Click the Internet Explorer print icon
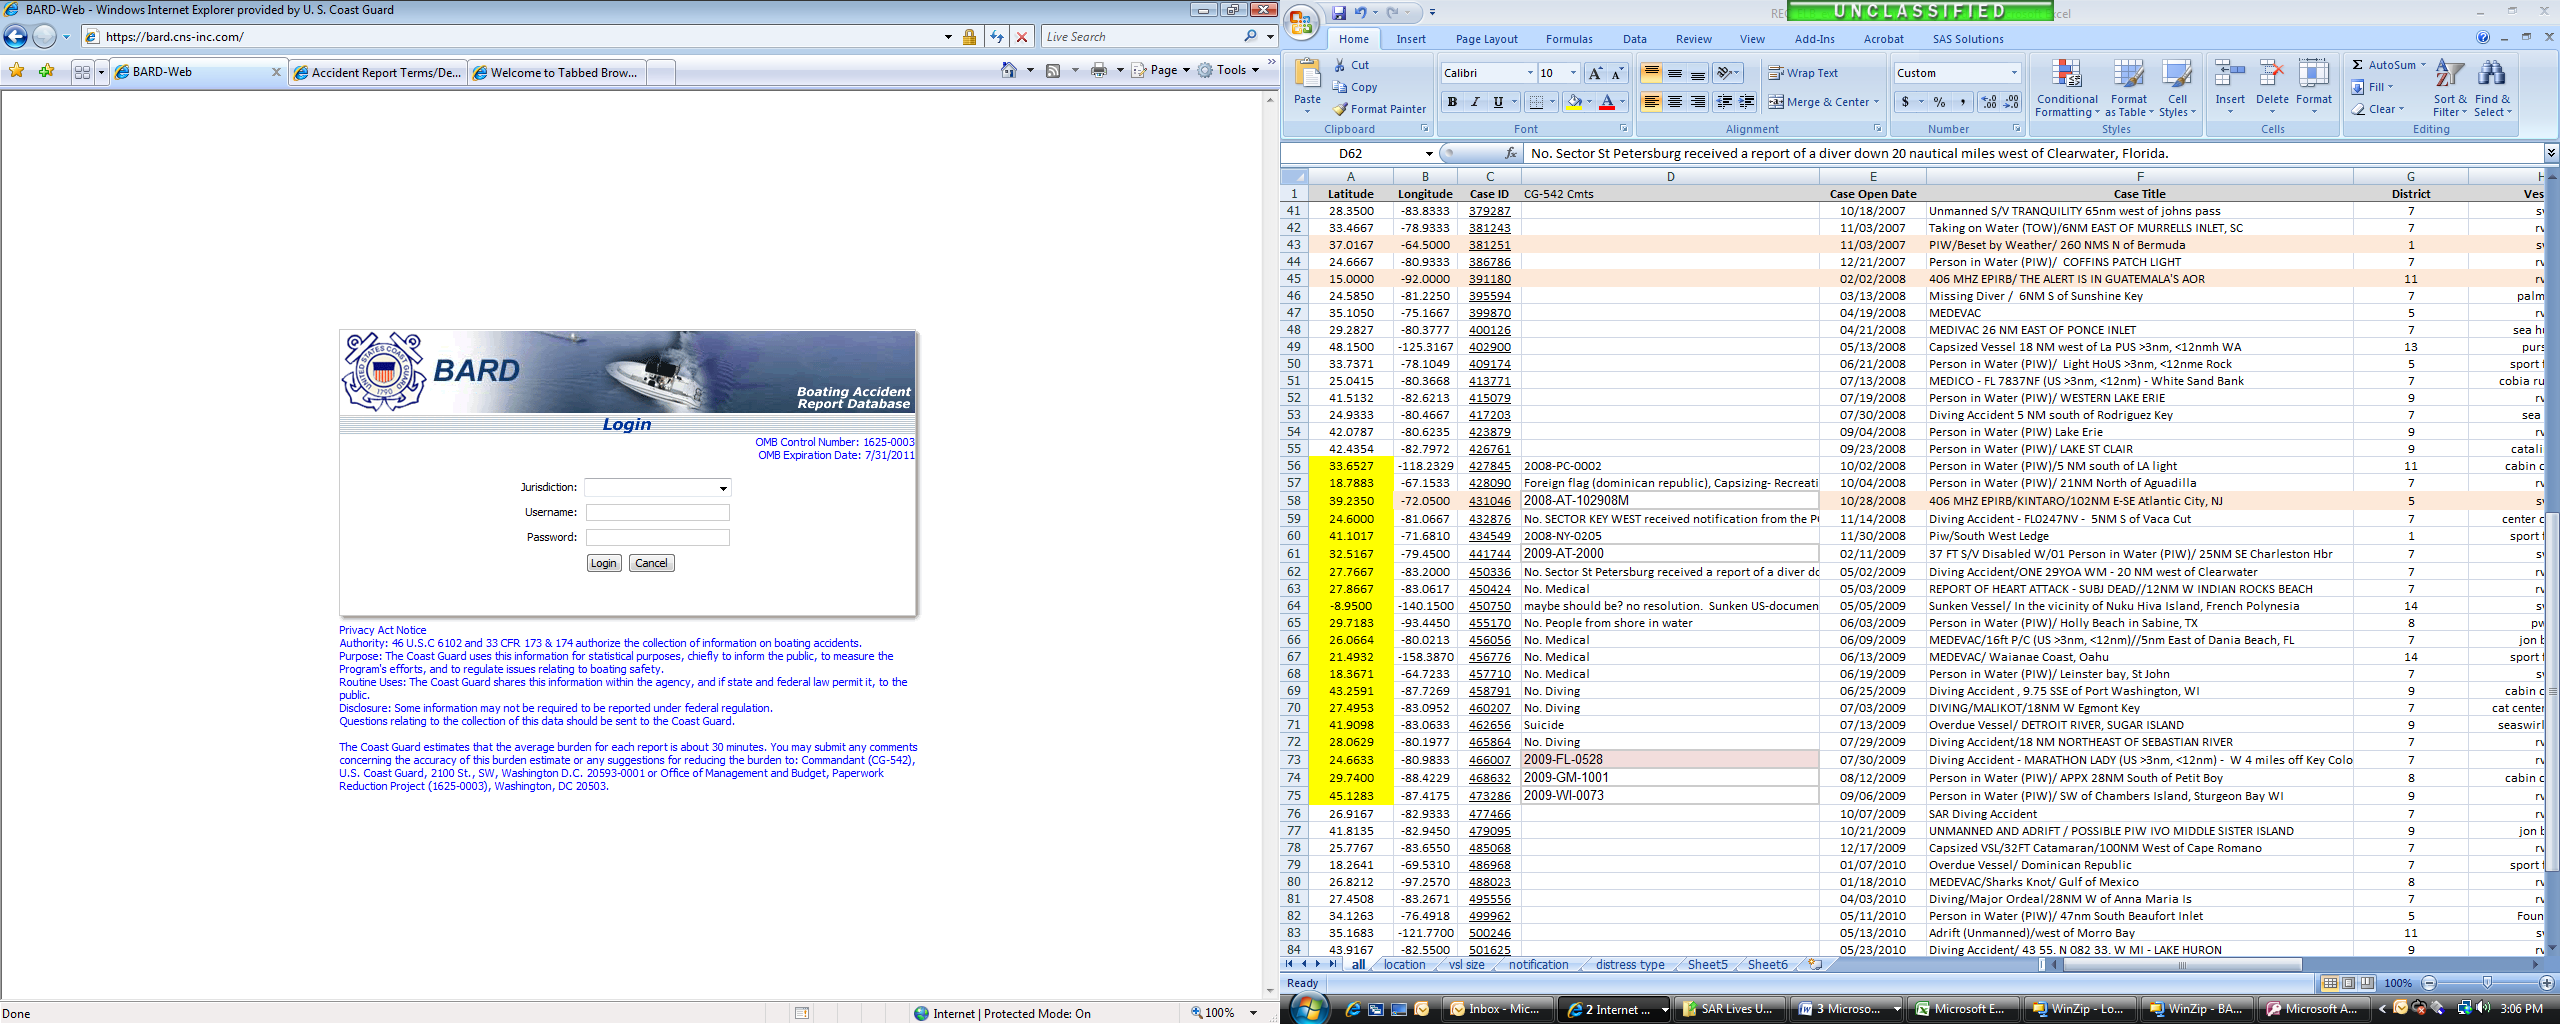2560x1024 pixels. pos(1099,70)
